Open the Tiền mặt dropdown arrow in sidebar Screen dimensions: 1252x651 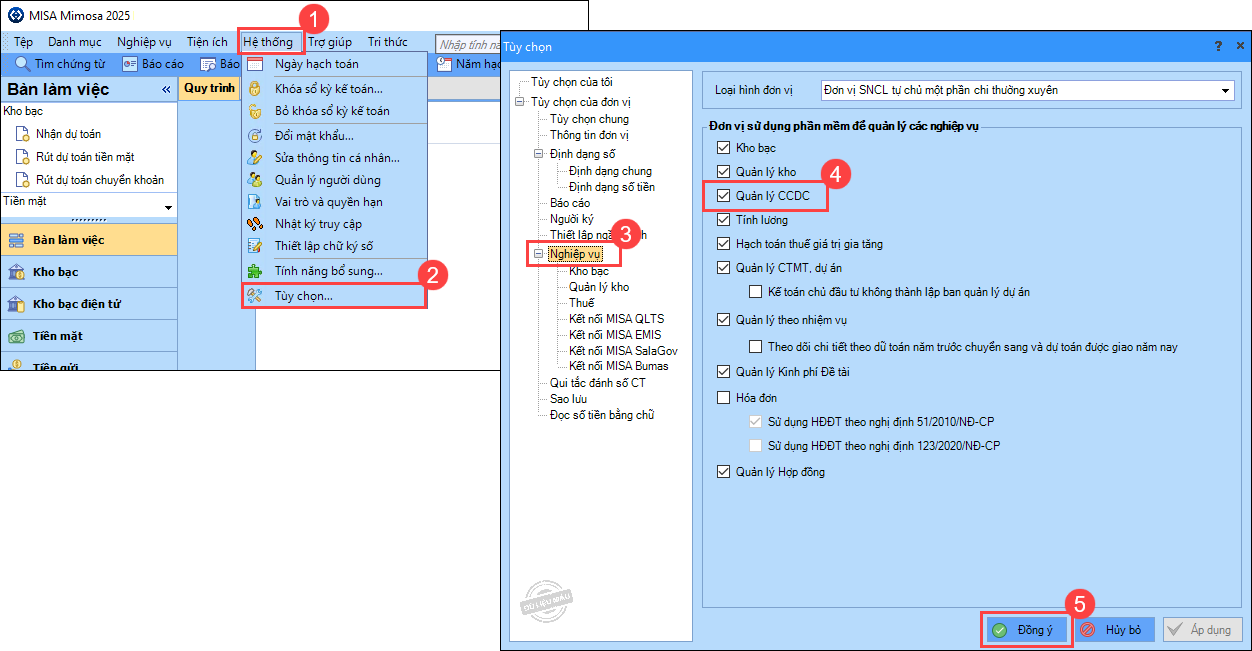(168, 207)
